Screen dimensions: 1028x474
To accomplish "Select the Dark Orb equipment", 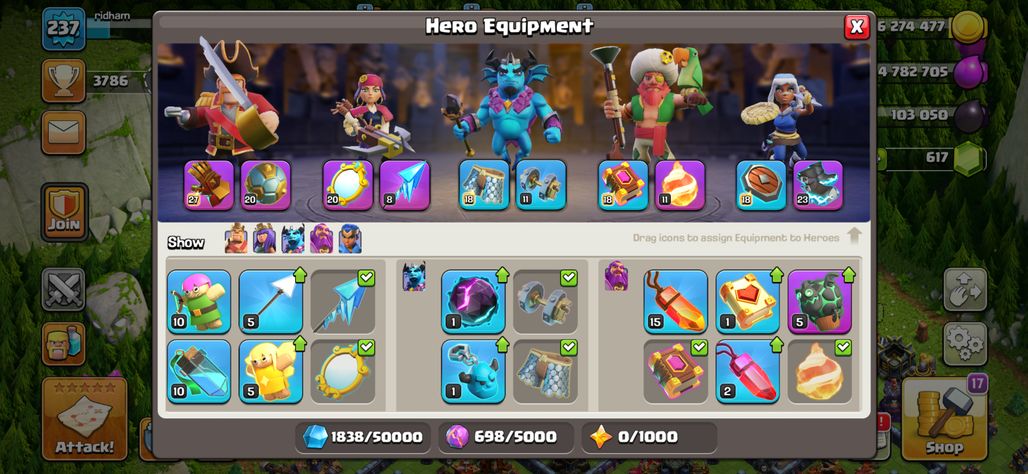I will 473,302.
